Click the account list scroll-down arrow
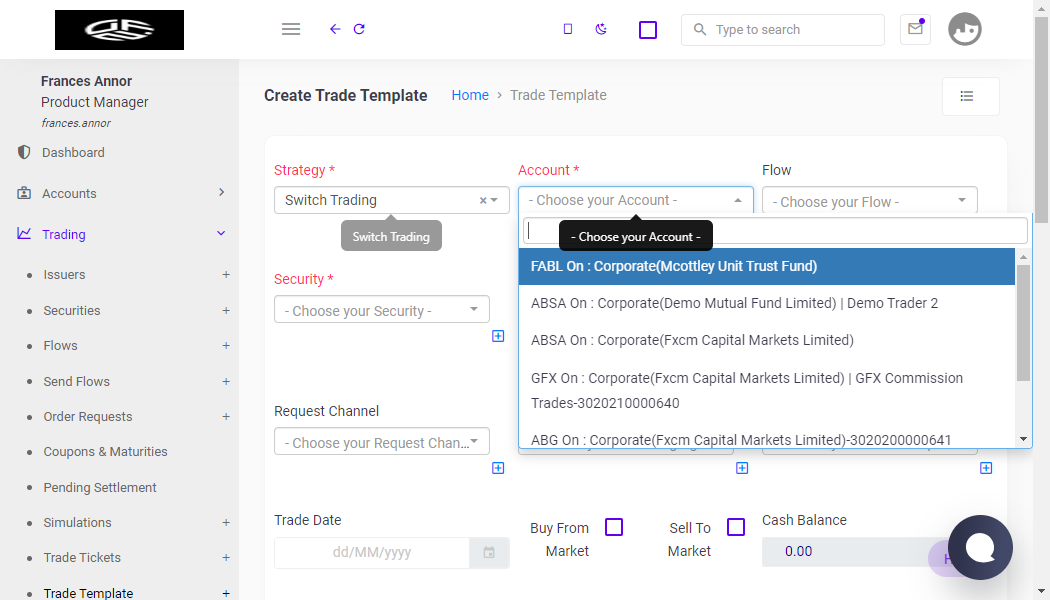 pyautogui.click(x=1023, y=439)
